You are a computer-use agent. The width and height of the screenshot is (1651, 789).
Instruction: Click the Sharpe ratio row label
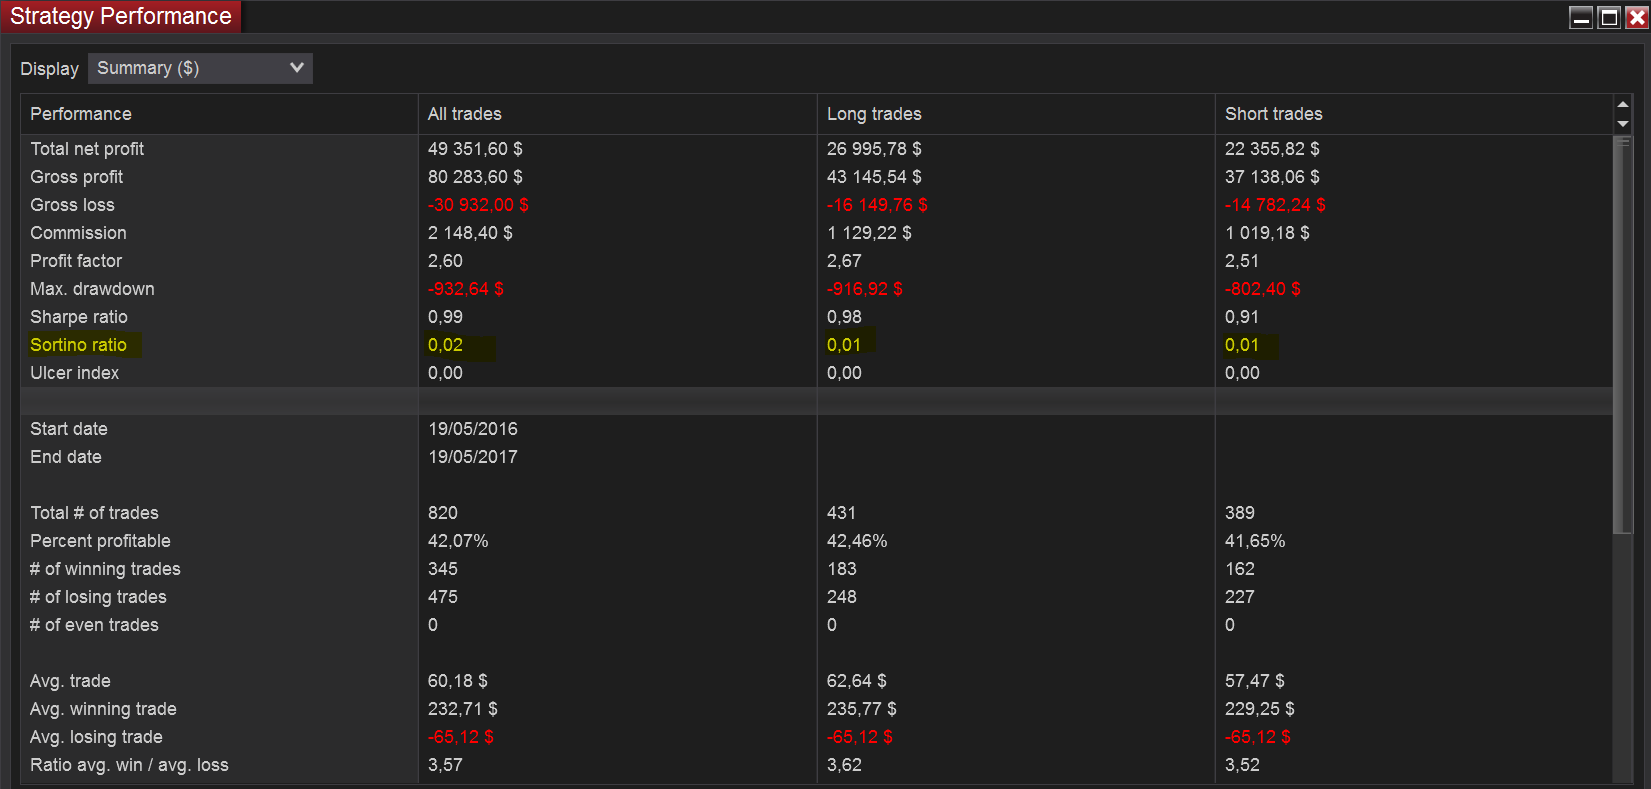coord(79,317)
